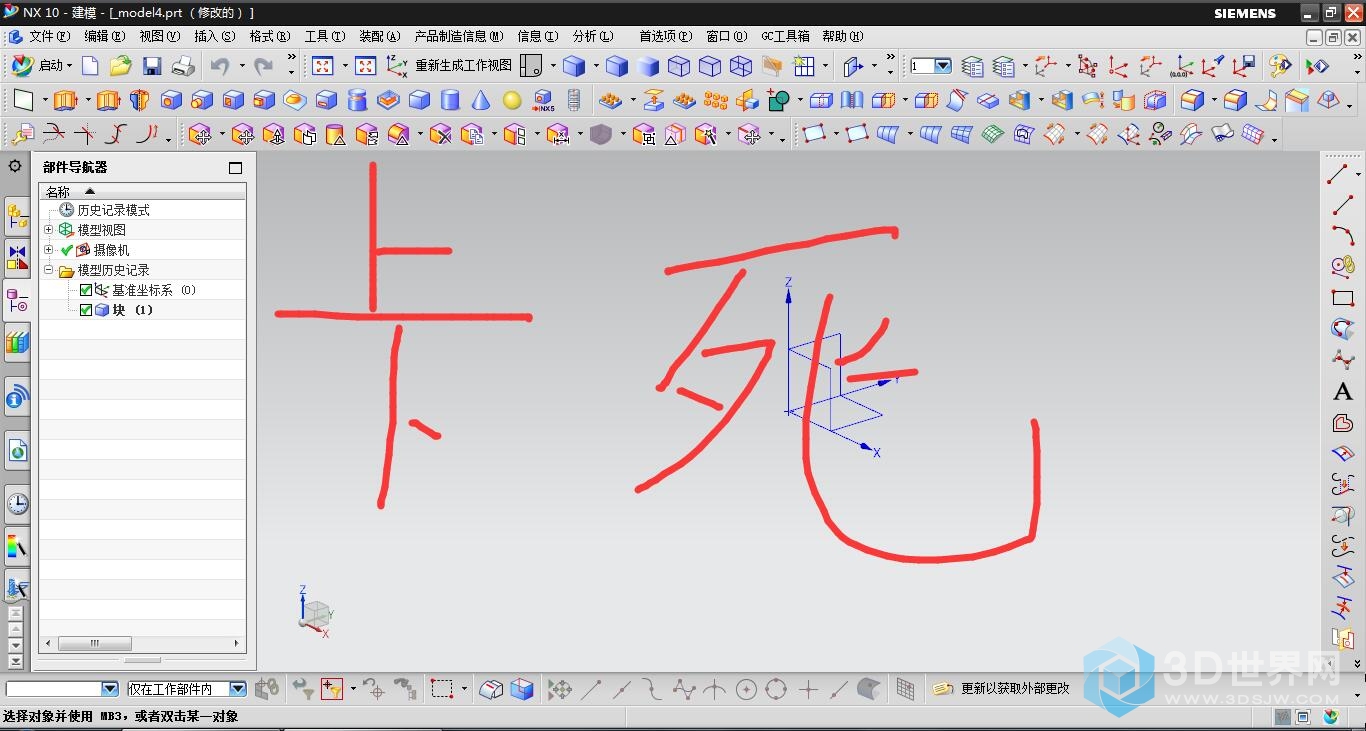Screen dimensions: 1366x731
Task: Toggle snap Point on Face option
Action: [870, 689]
